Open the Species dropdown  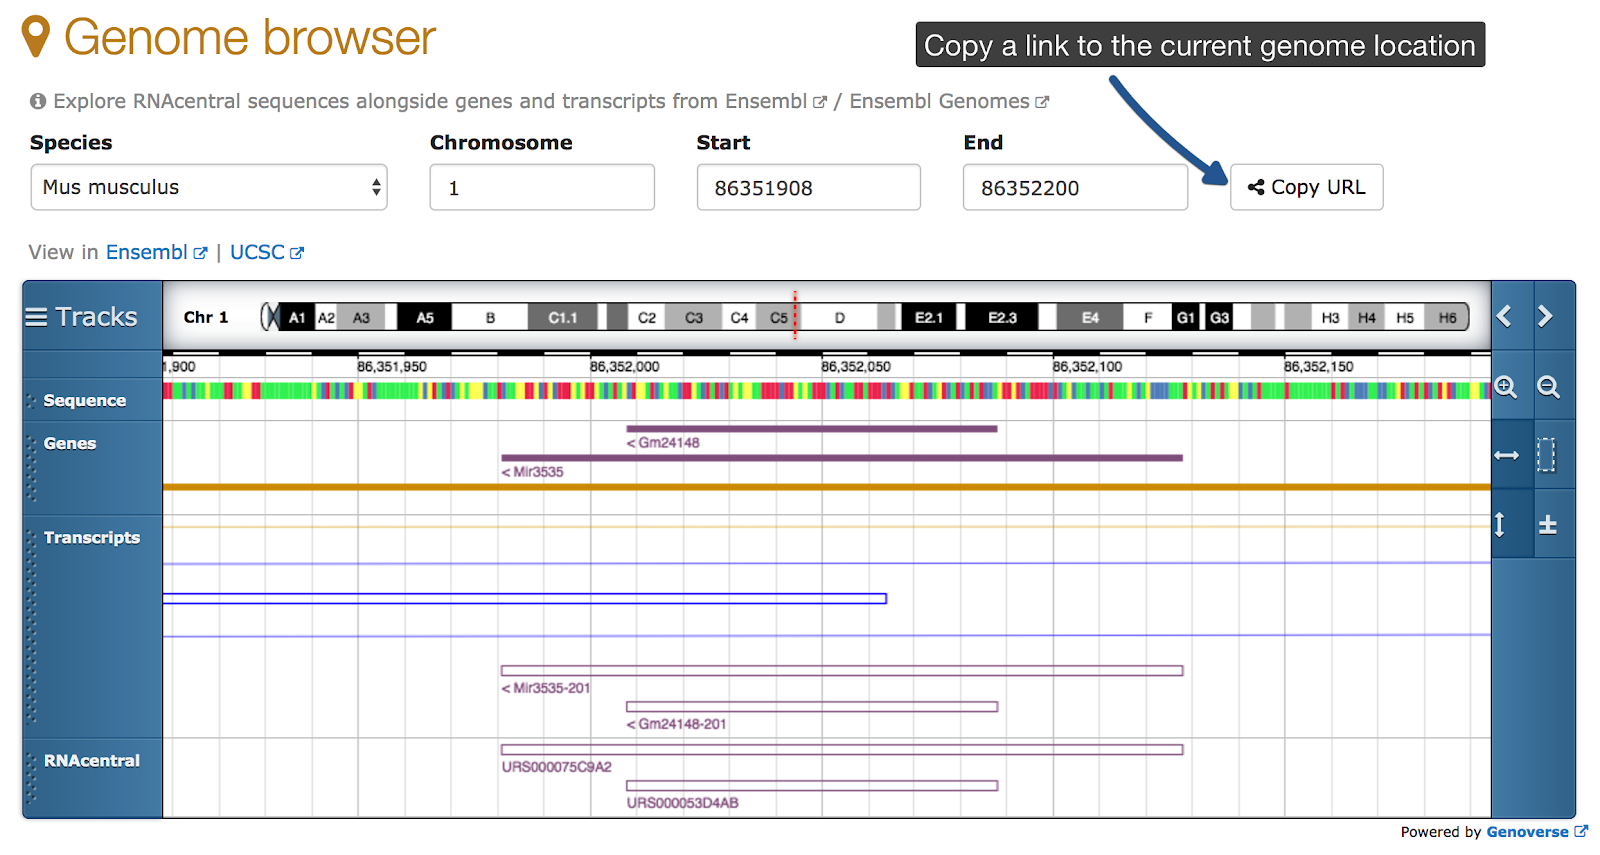tap(209, 187)
